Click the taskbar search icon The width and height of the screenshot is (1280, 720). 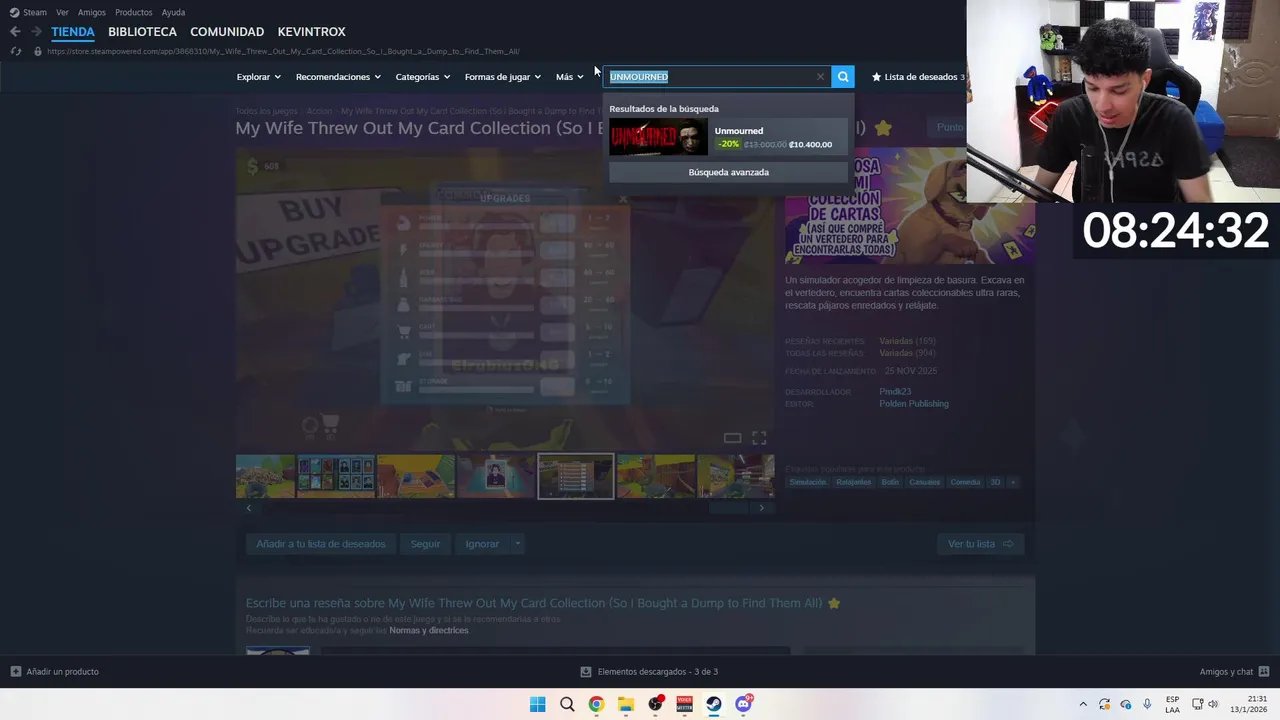pos(567,704)
